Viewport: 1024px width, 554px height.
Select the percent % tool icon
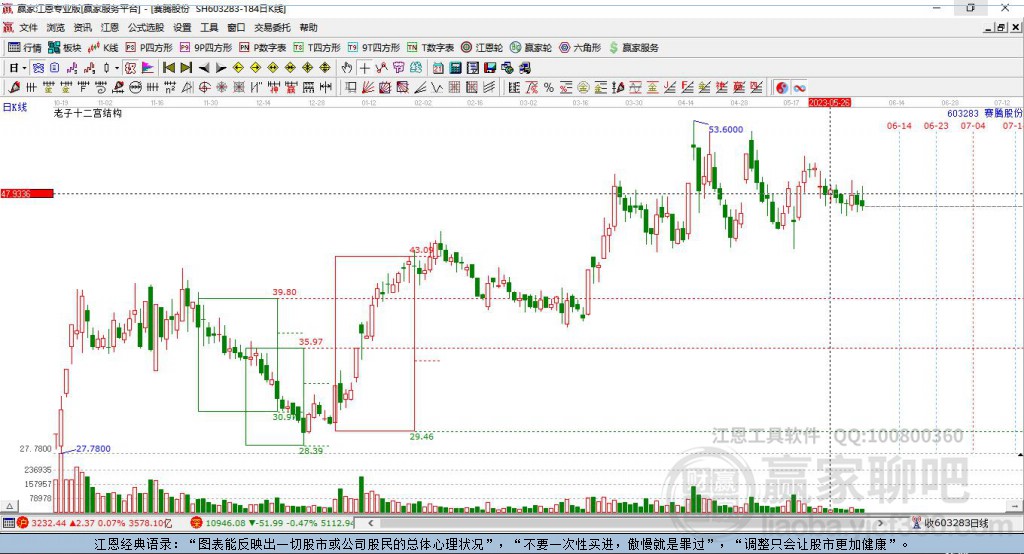pyautogui.click(x=549, y=88)
